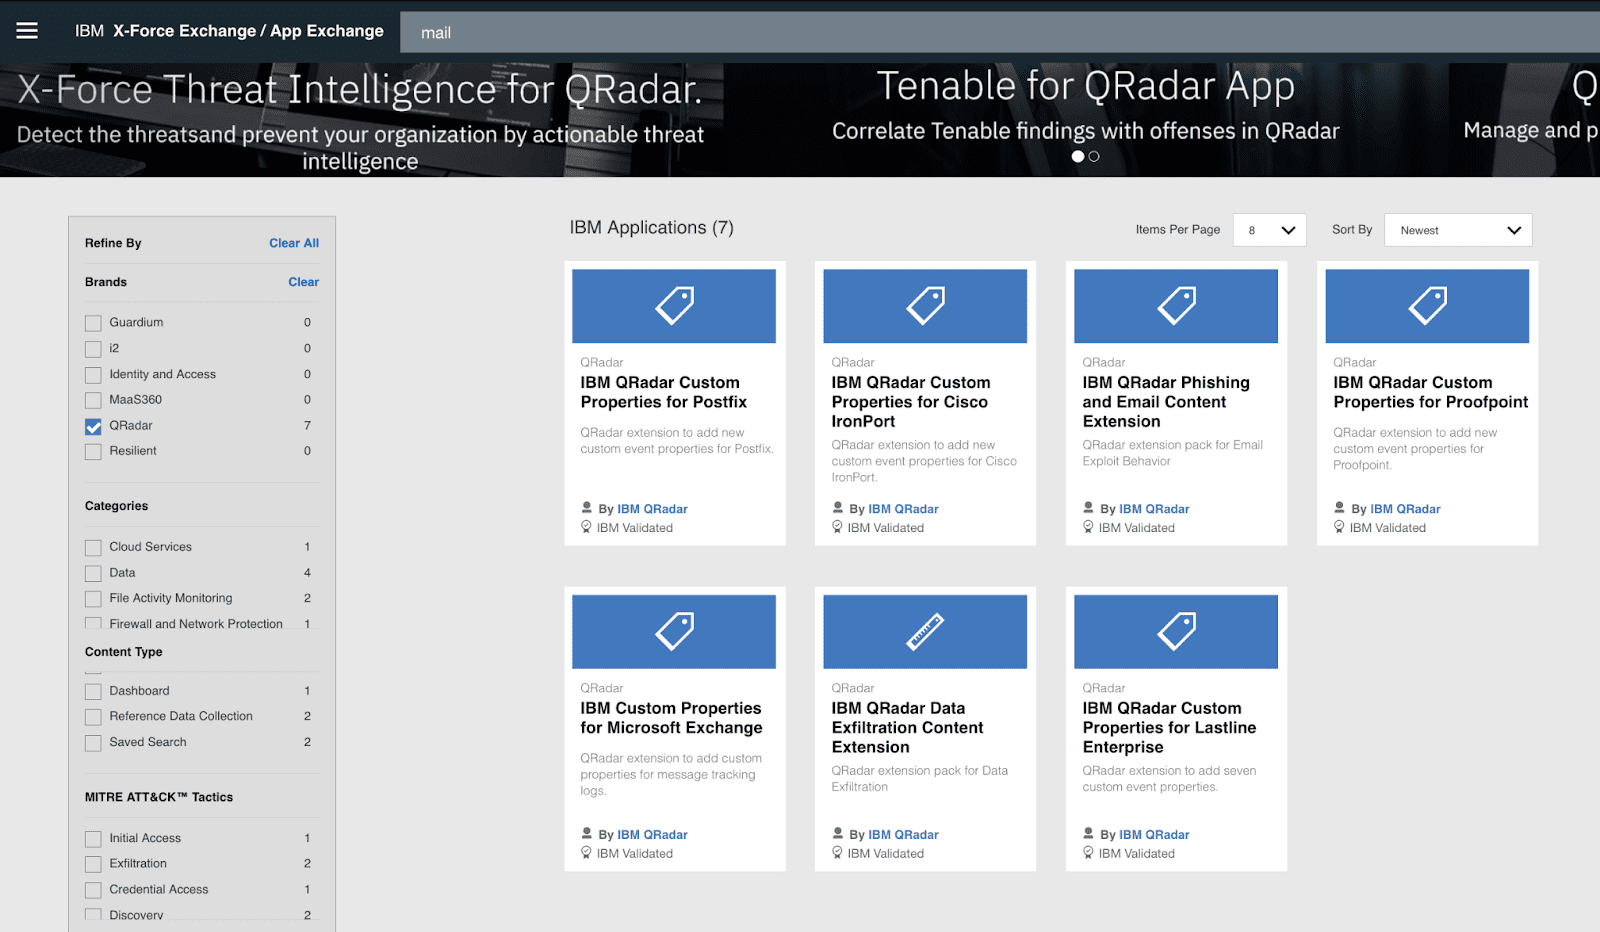Clear the Brands filter
Screen dimensions: 1600x932
click(304, 282)
